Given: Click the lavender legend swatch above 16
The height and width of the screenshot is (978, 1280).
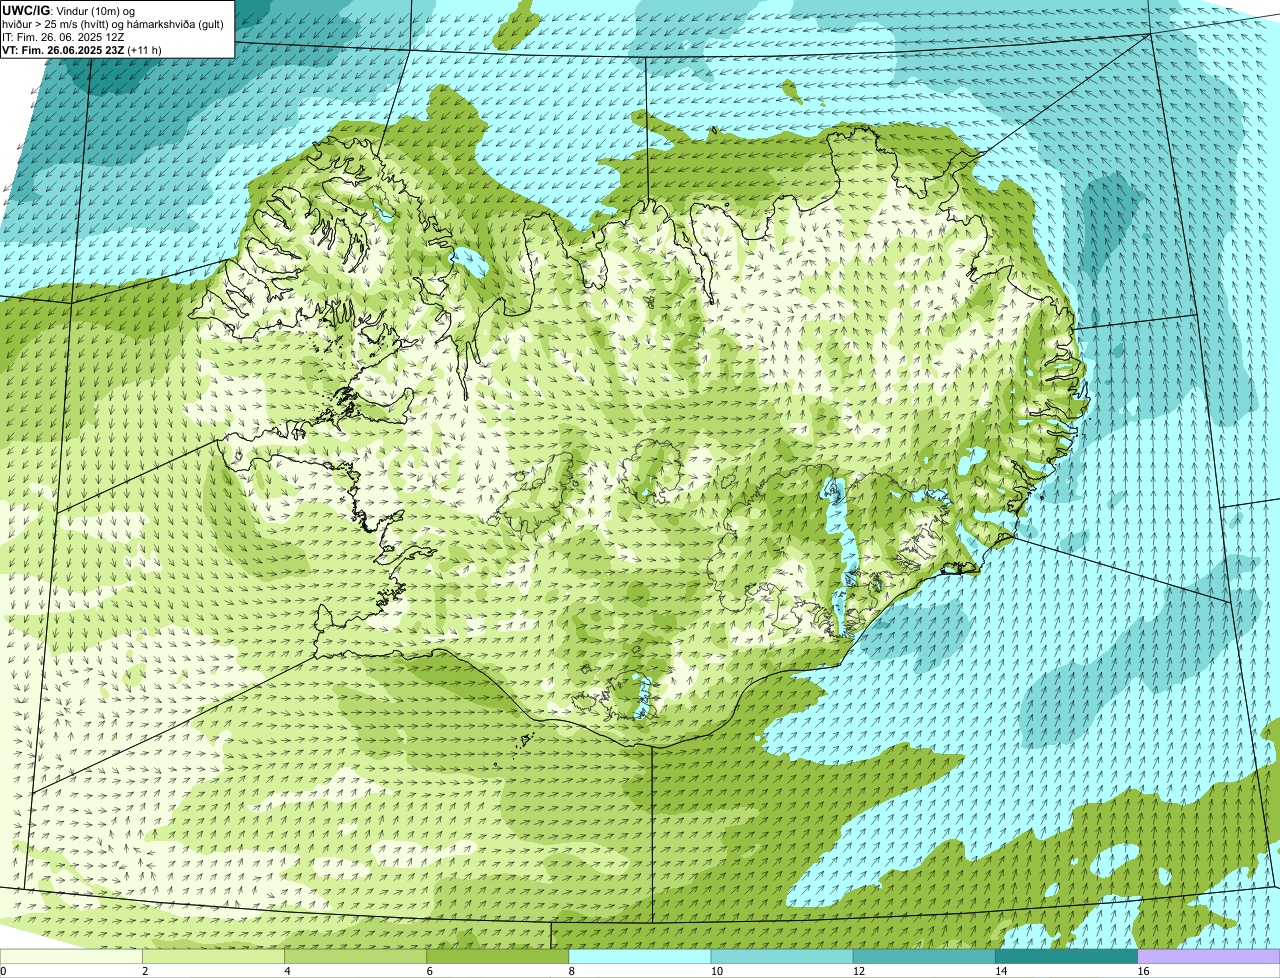Looking at the screenshot, I should [x=1209, y=956].
